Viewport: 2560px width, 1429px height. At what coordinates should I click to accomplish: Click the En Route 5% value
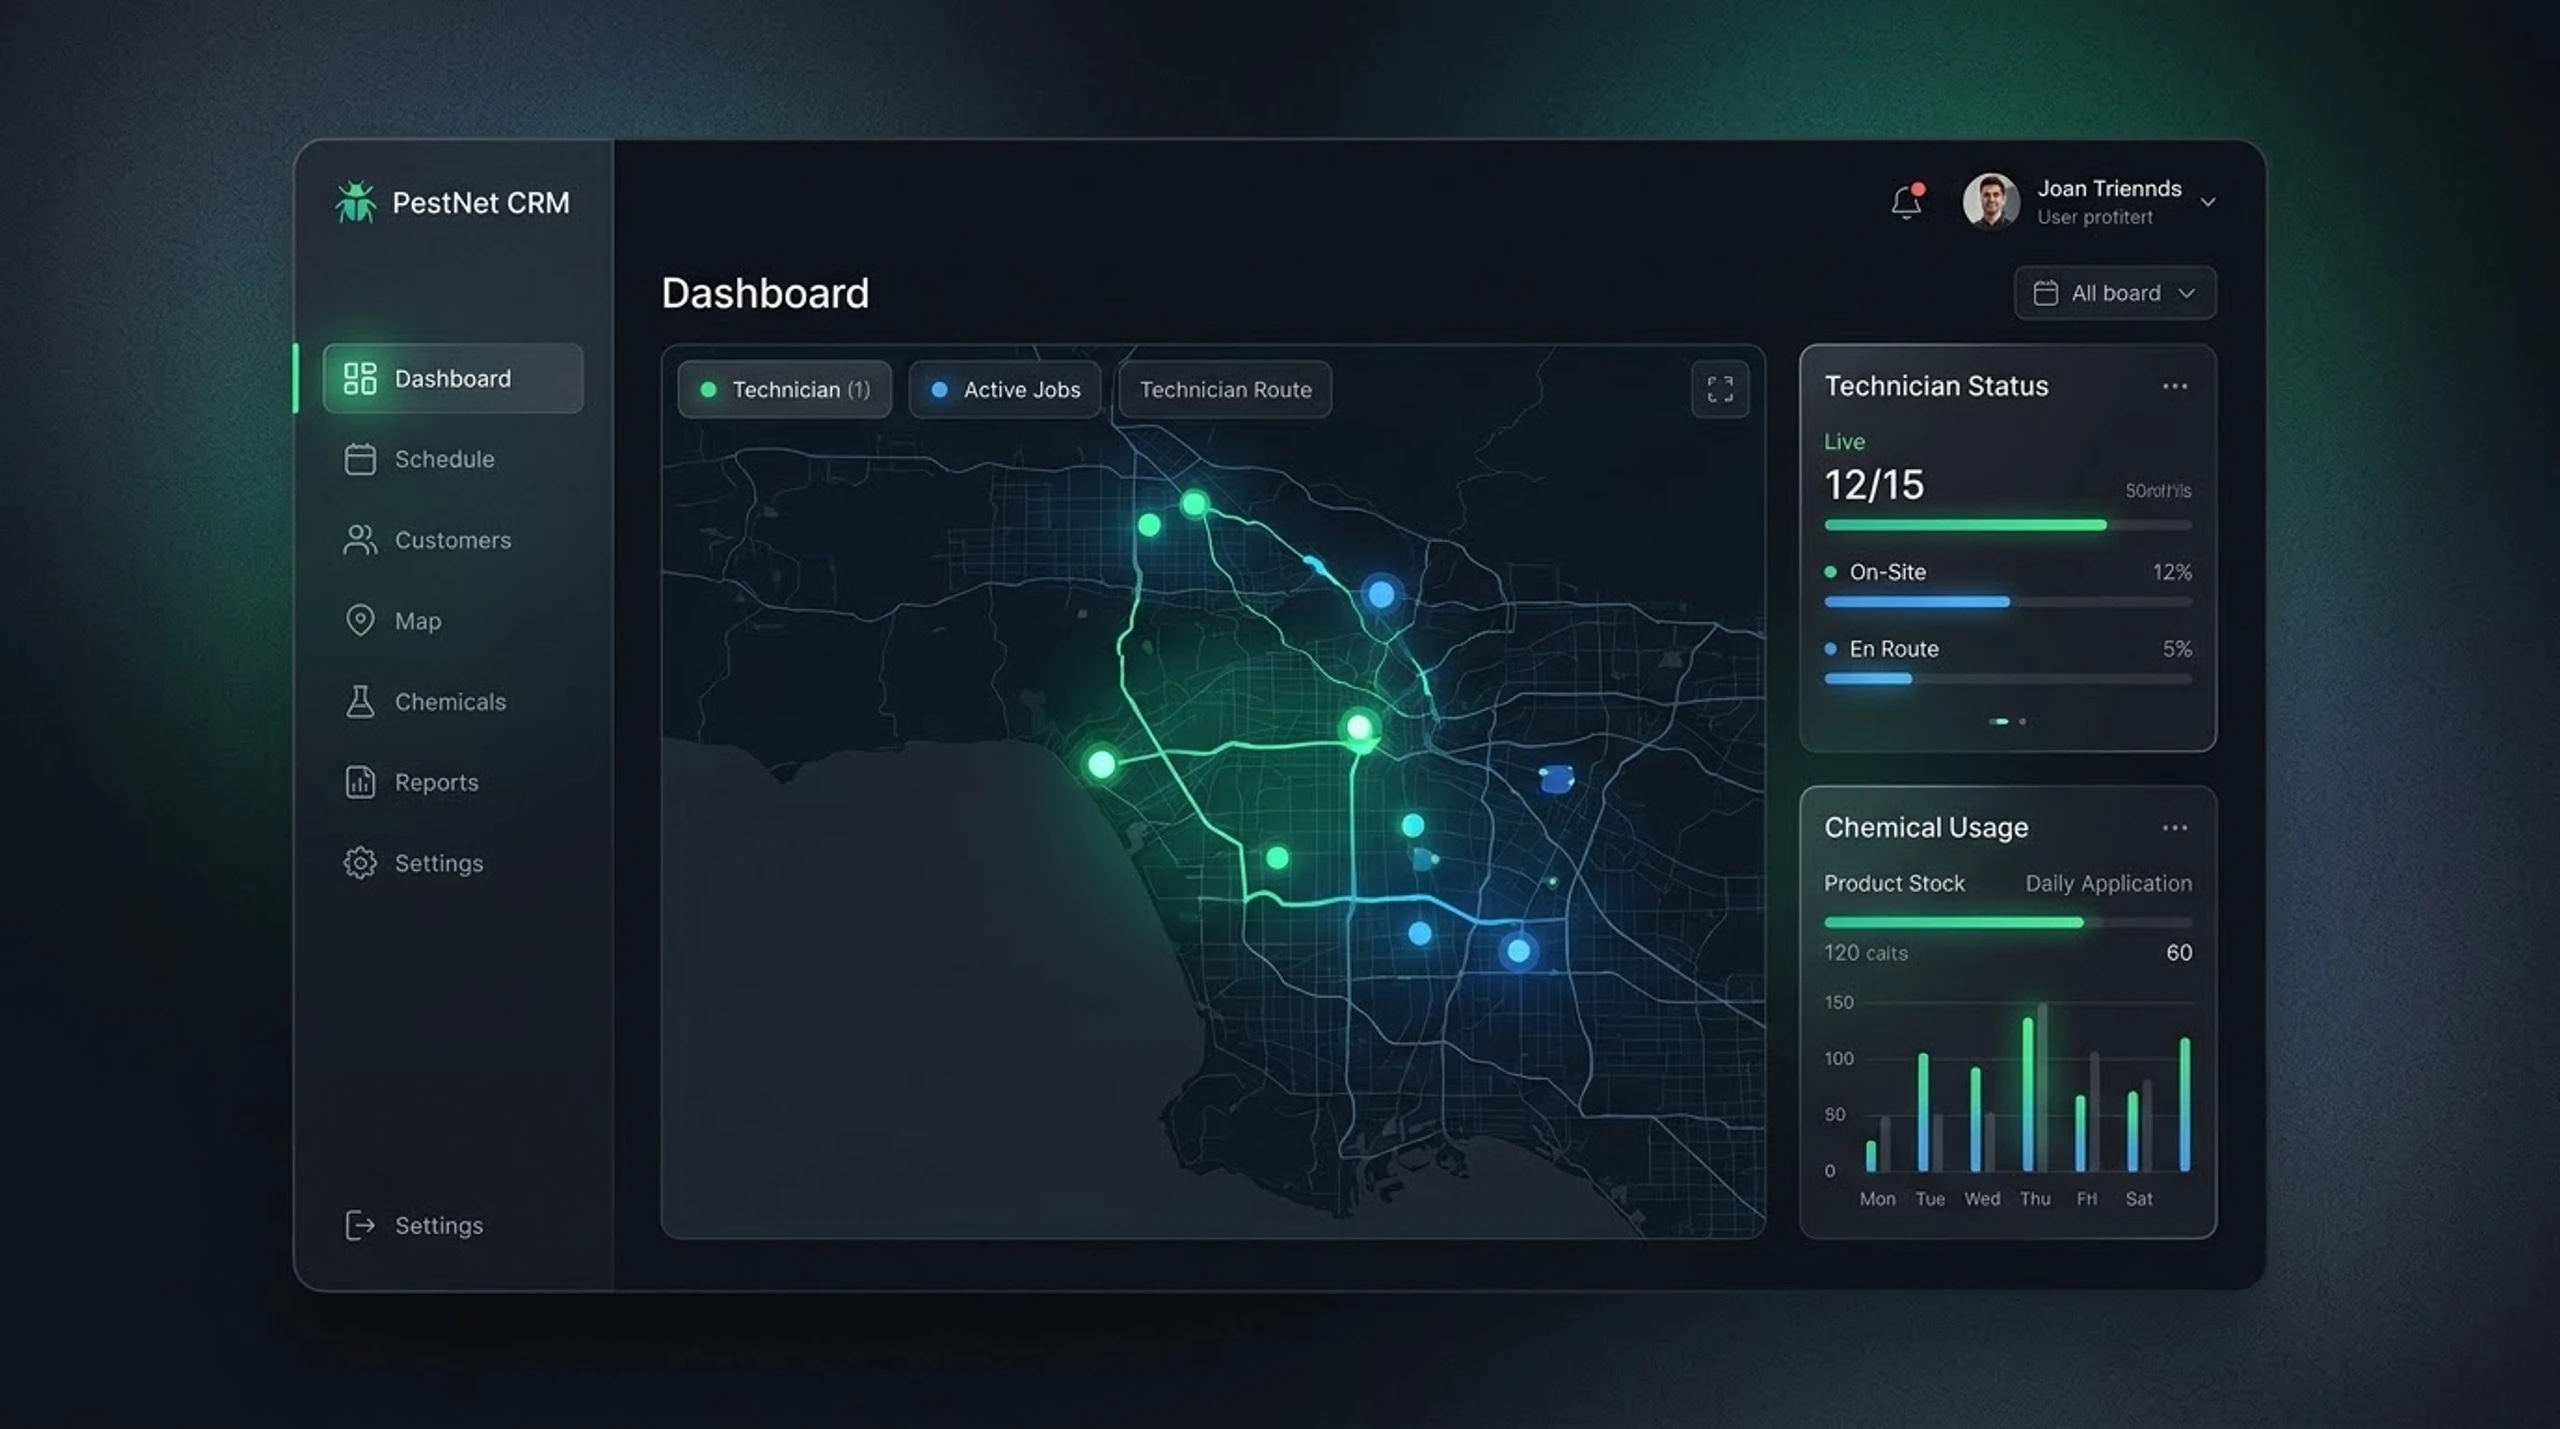click(x=2177, y=649)
